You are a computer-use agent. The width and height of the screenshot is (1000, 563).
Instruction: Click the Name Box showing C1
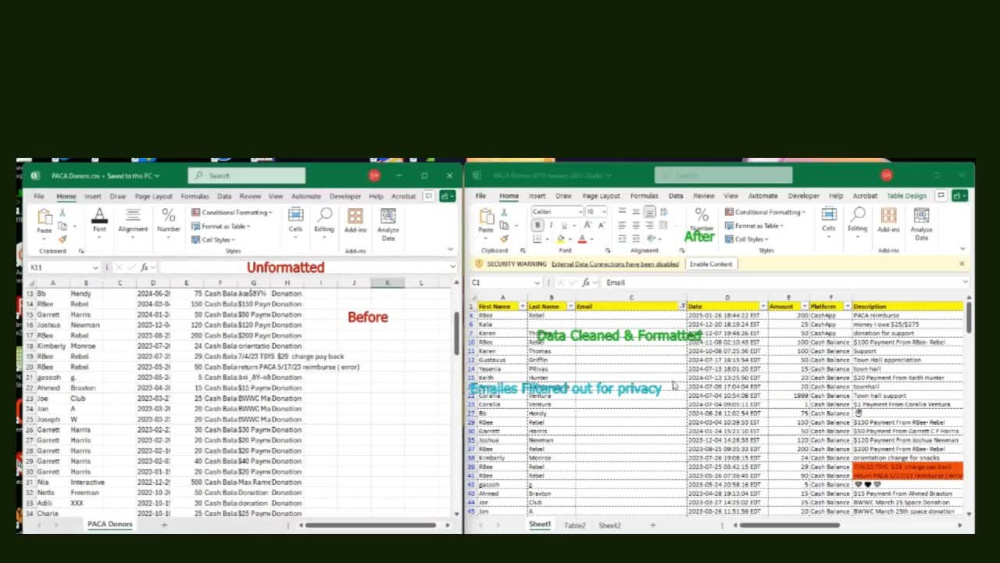(x=506, y=282)
